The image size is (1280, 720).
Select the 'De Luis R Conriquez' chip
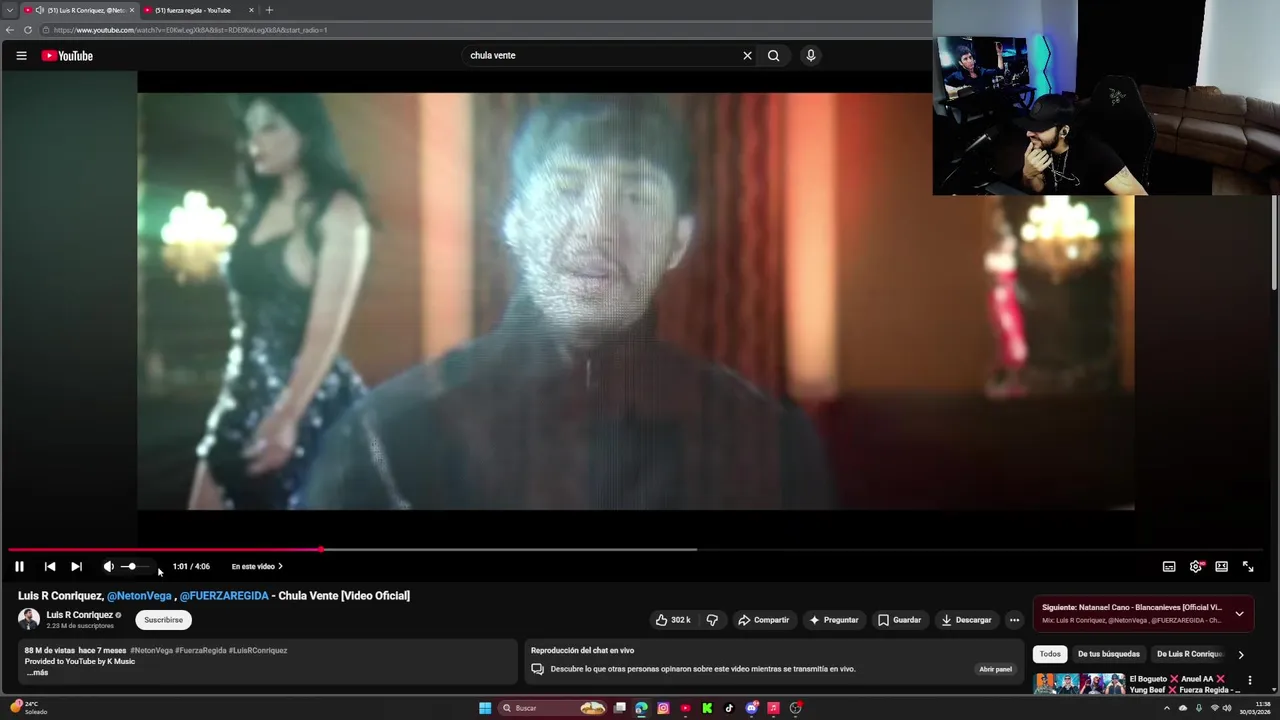click(x=1189, y=654)
